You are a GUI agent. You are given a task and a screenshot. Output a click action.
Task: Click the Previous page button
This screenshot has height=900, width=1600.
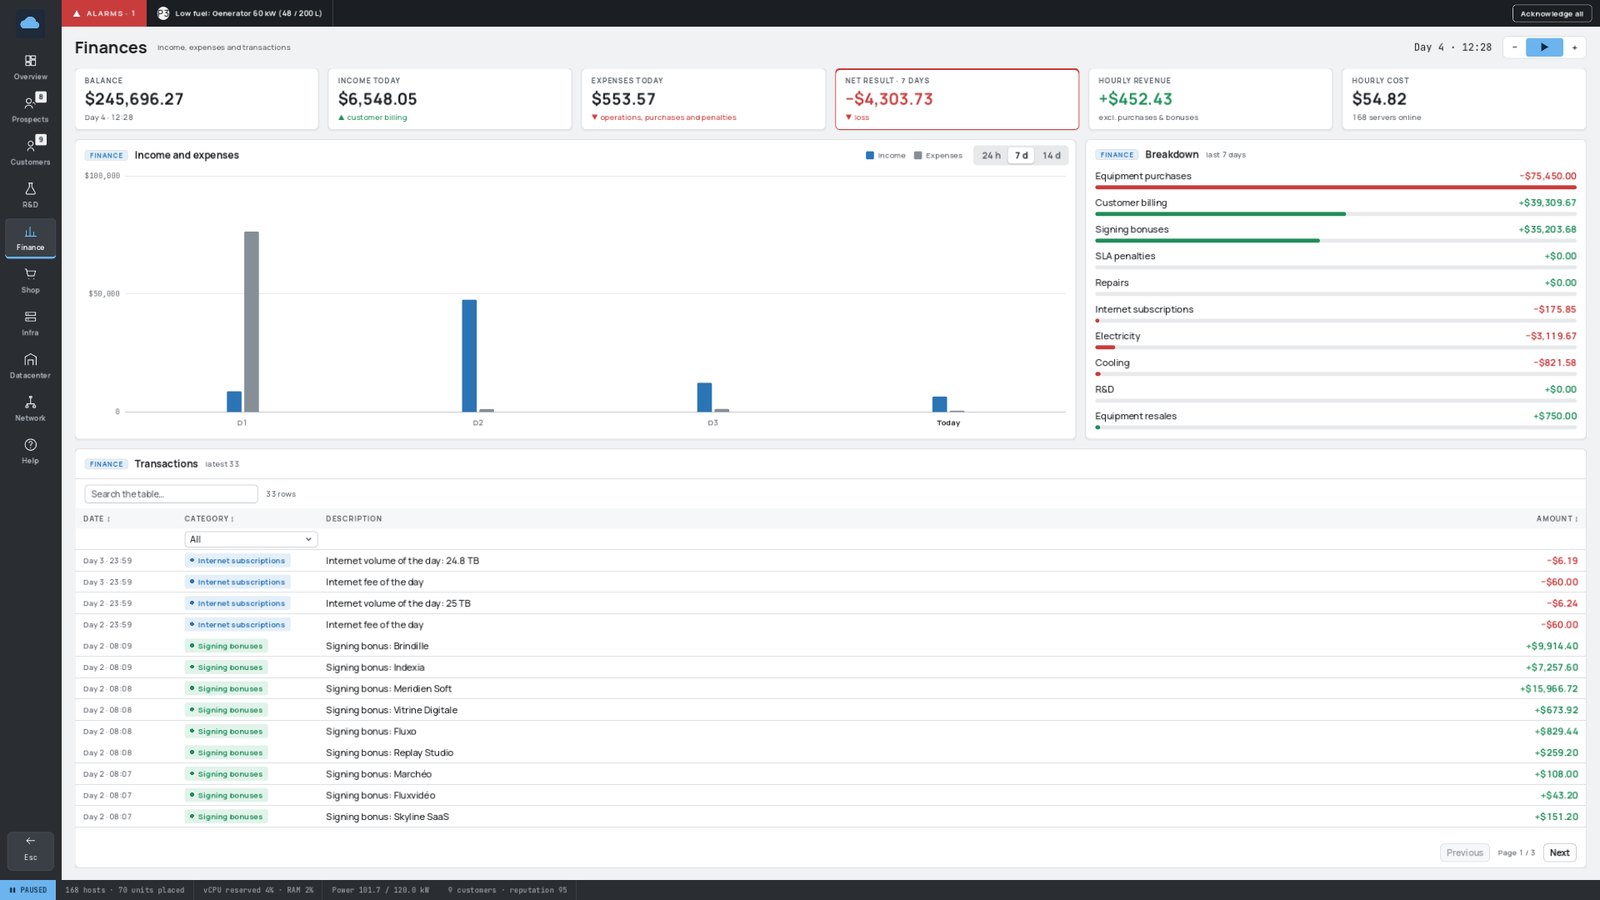click(x=1465, y=853)
